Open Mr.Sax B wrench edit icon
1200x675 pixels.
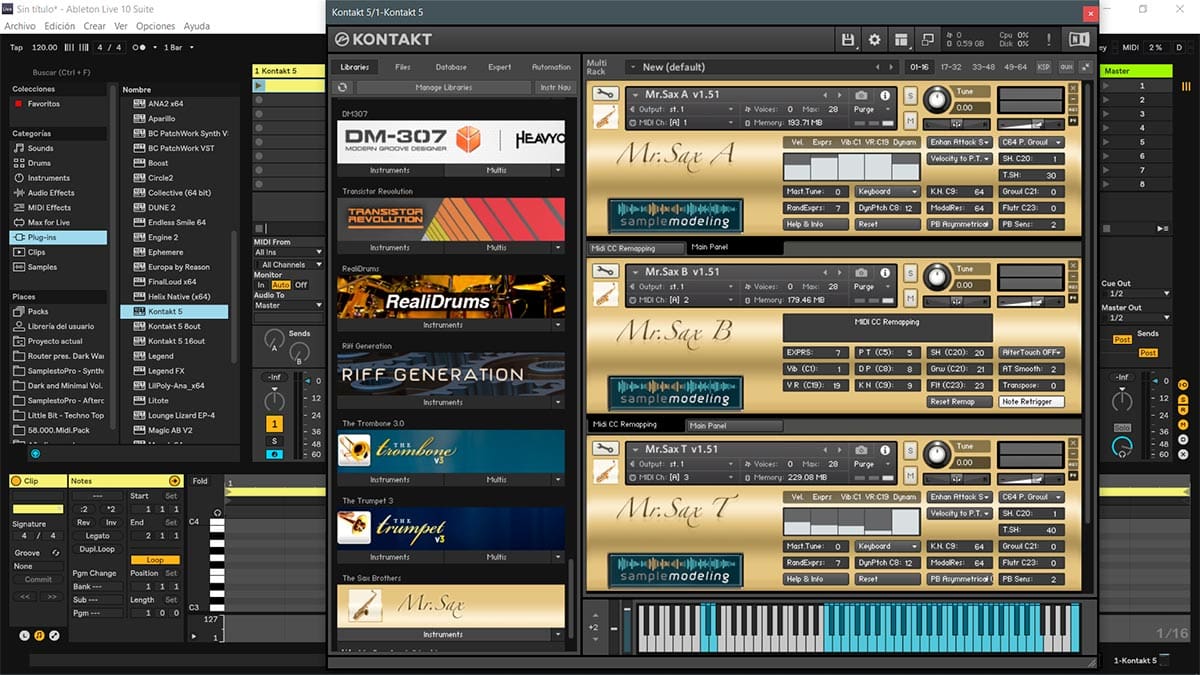pyautogui.click(x=605, y=270)
